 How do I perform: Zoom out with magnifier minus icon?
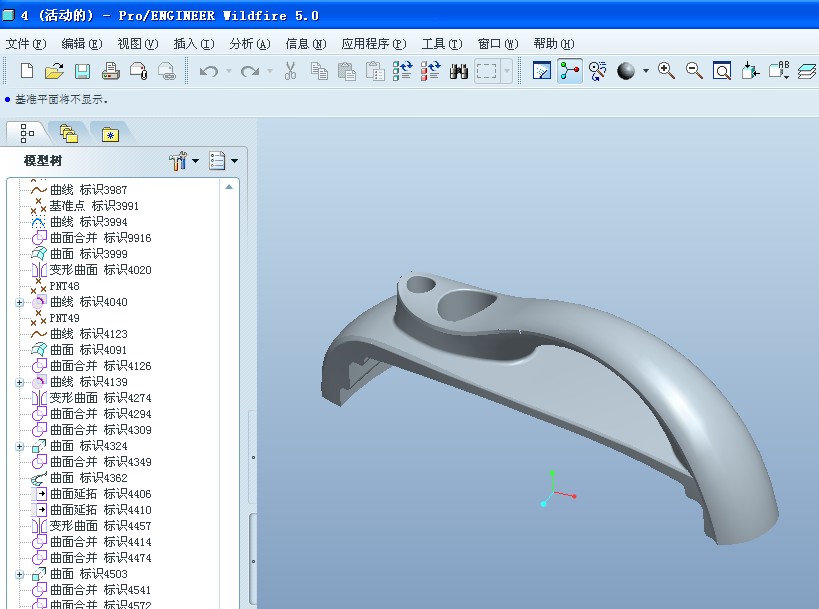694,71
